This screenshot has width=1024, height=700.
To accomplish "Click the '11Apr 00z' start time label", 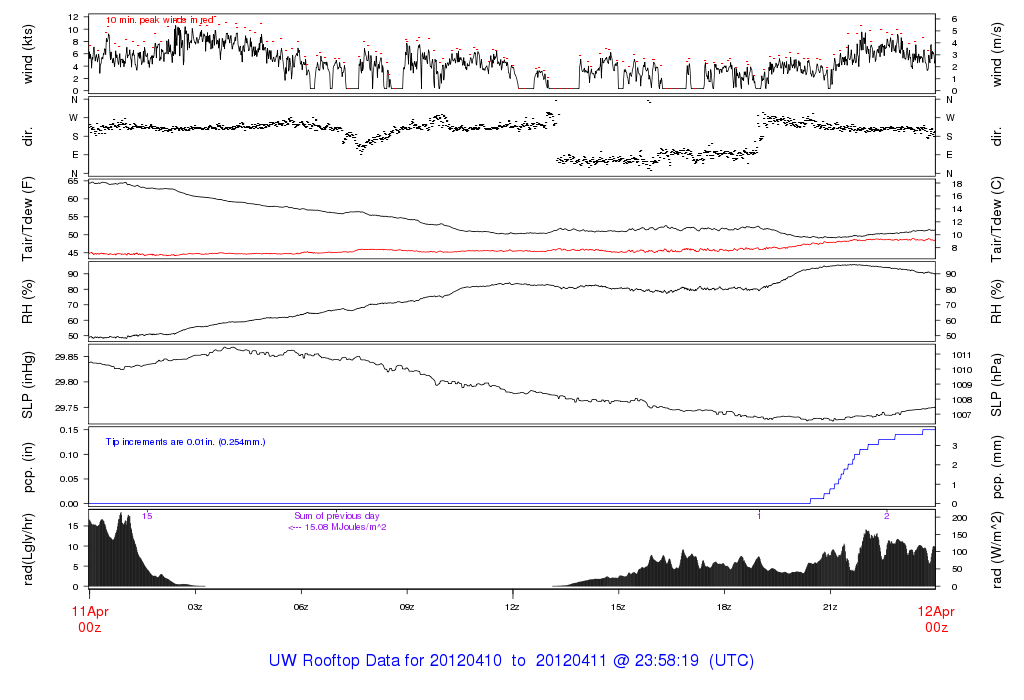I will 89,616.
